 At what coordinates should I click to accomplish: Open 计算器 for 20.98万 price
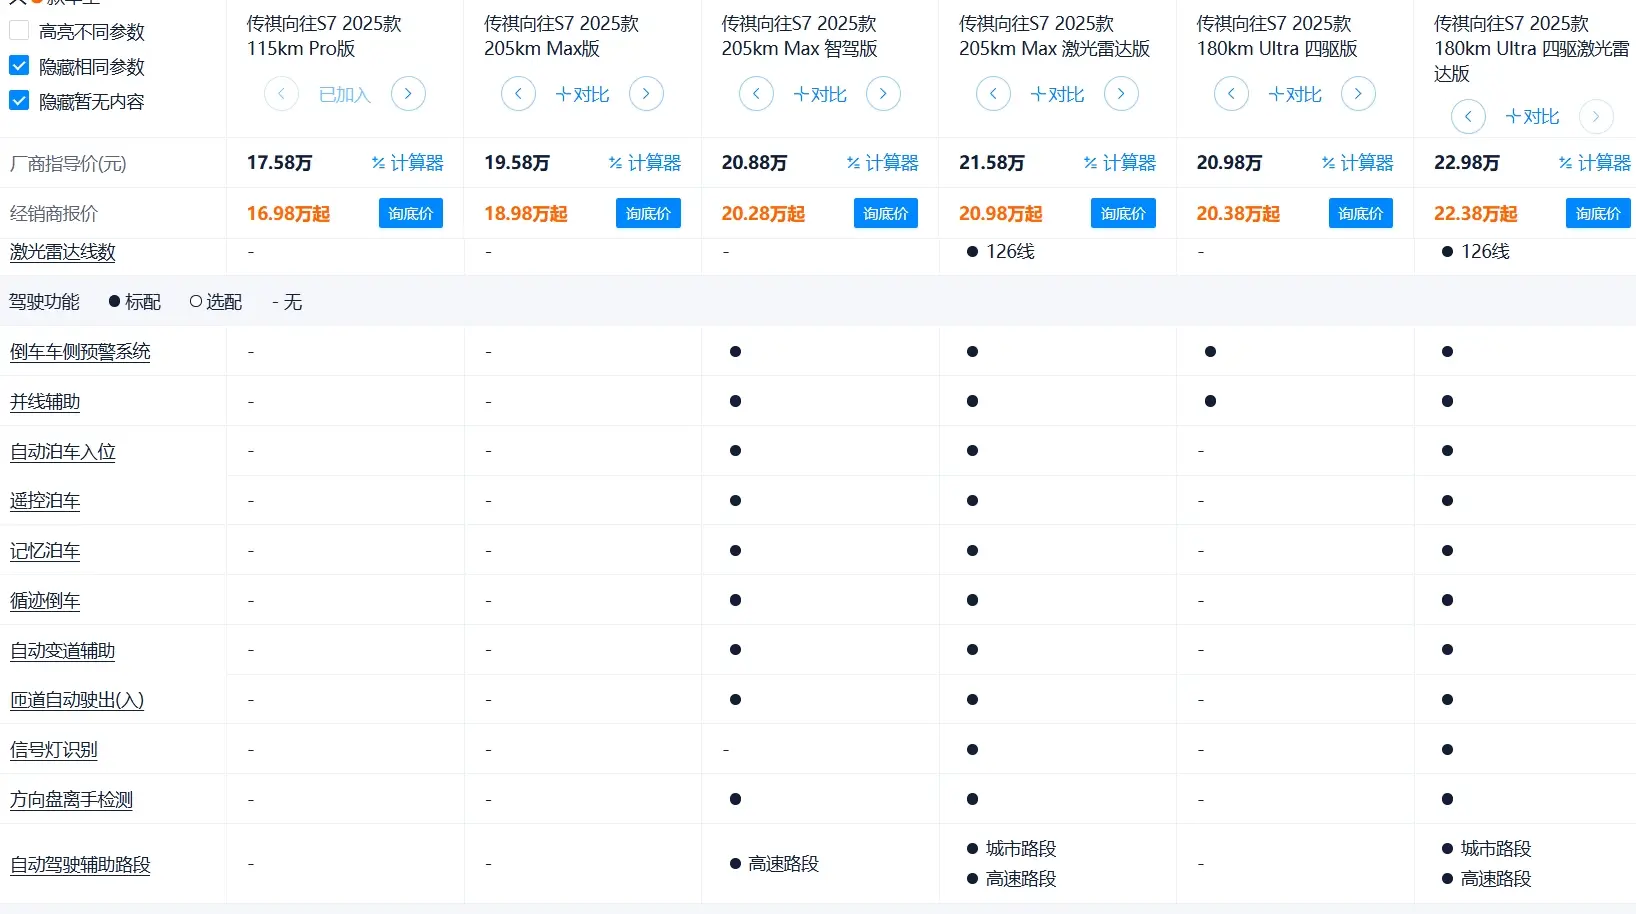[1357, 163]
